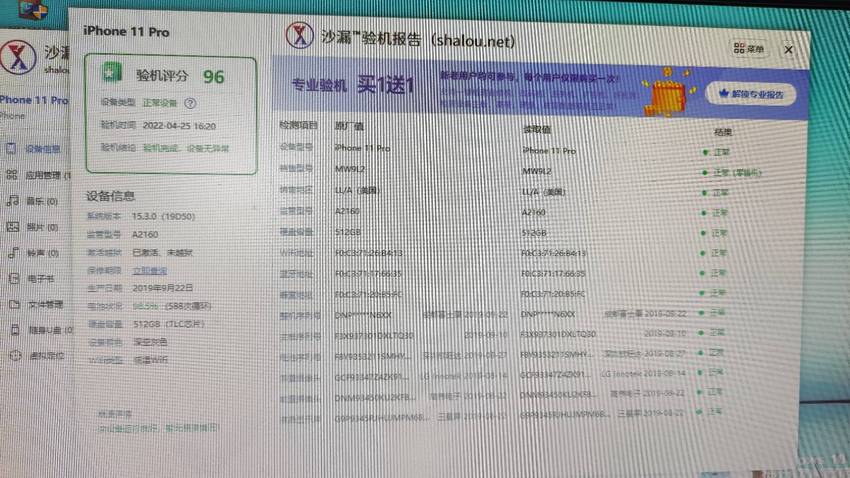
Task: Click F0:C3:71:26:B4:13 in the 原厂值 column
Action: click(x=369, y=253)
